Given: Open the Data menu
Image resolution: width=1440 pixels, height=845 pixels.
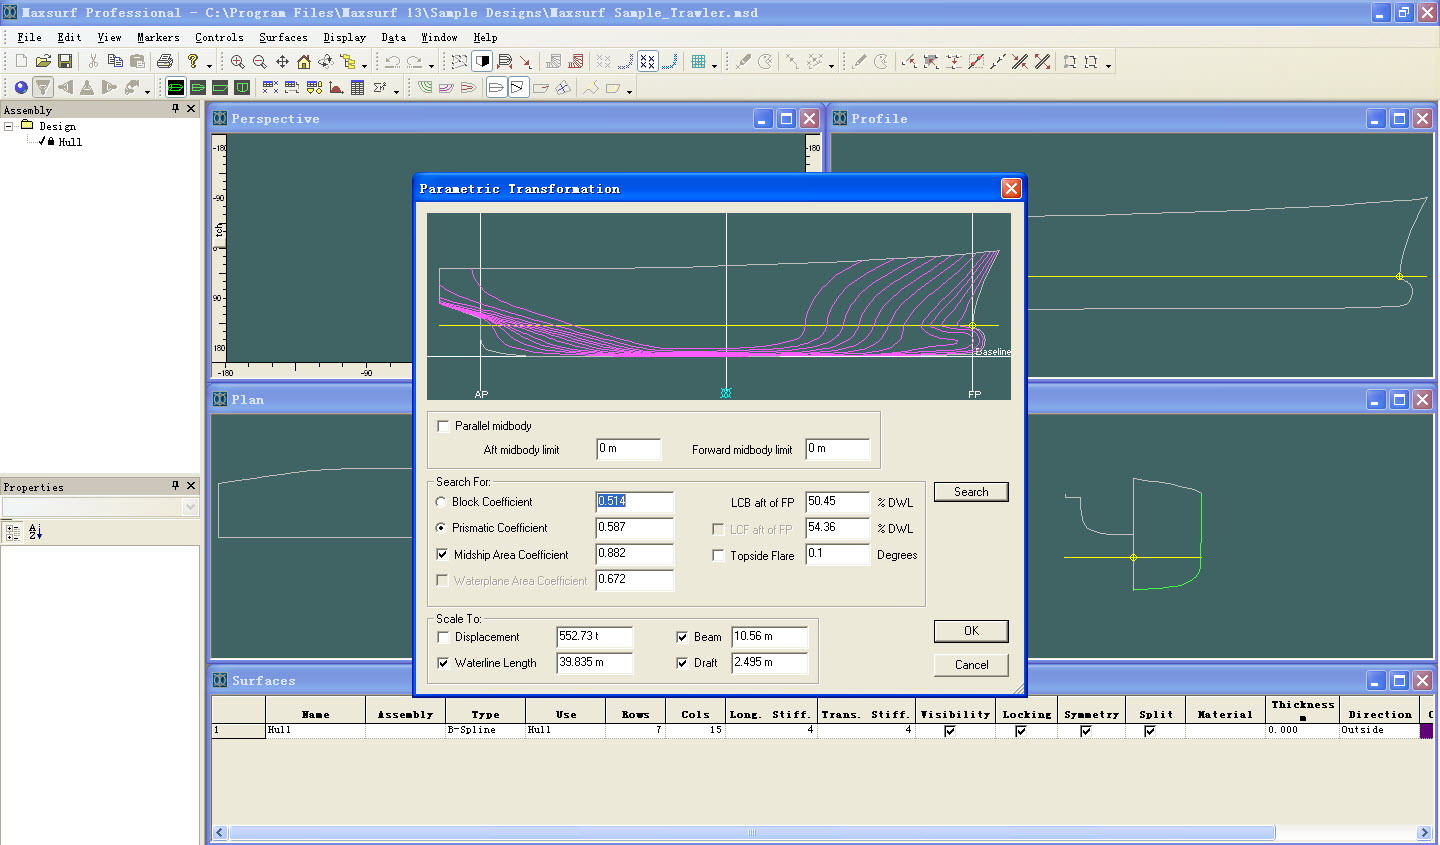Looking at the screenshot, I should click(393, 37).
